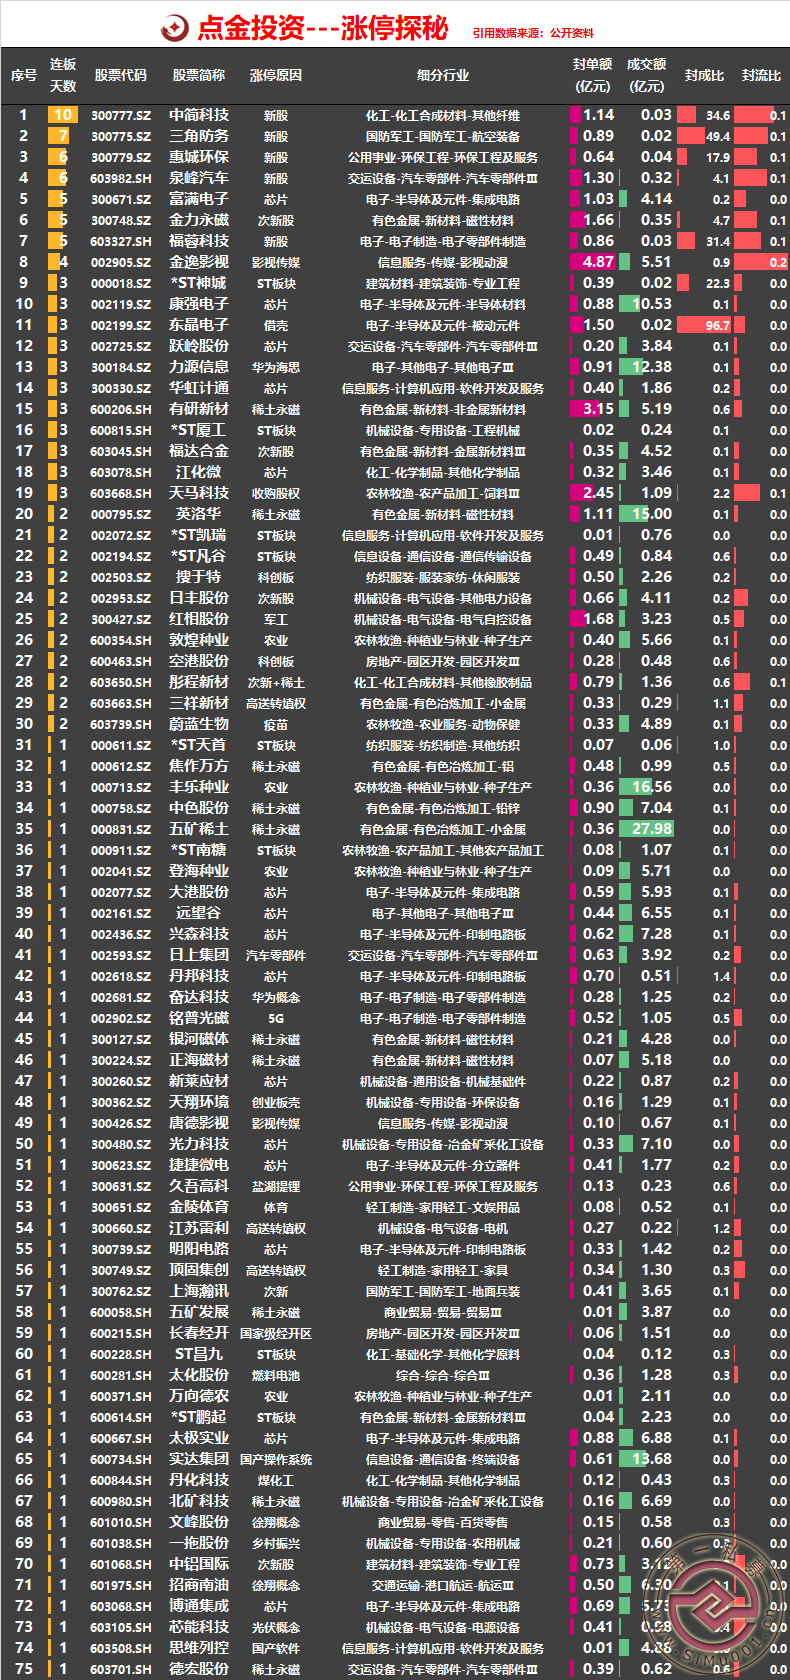The image size is (790, 1680).
Task: Select the 连板天数 column header
Action: [x=63, y=76]
